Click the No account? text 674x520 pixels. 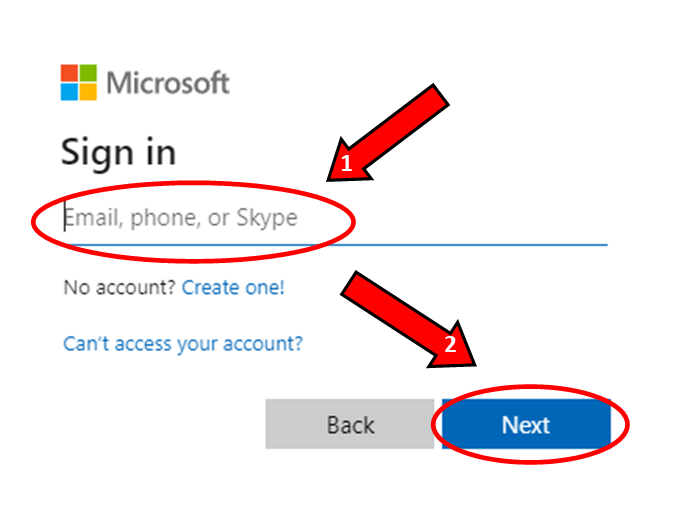pos(119,287)
